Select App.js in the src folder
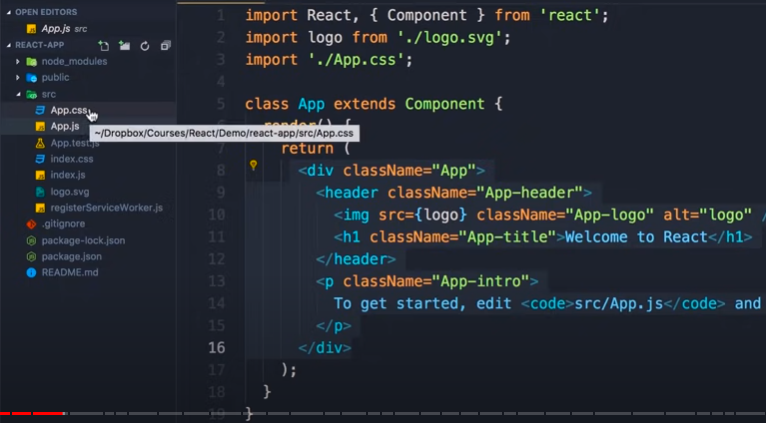 tap(65, 127)
